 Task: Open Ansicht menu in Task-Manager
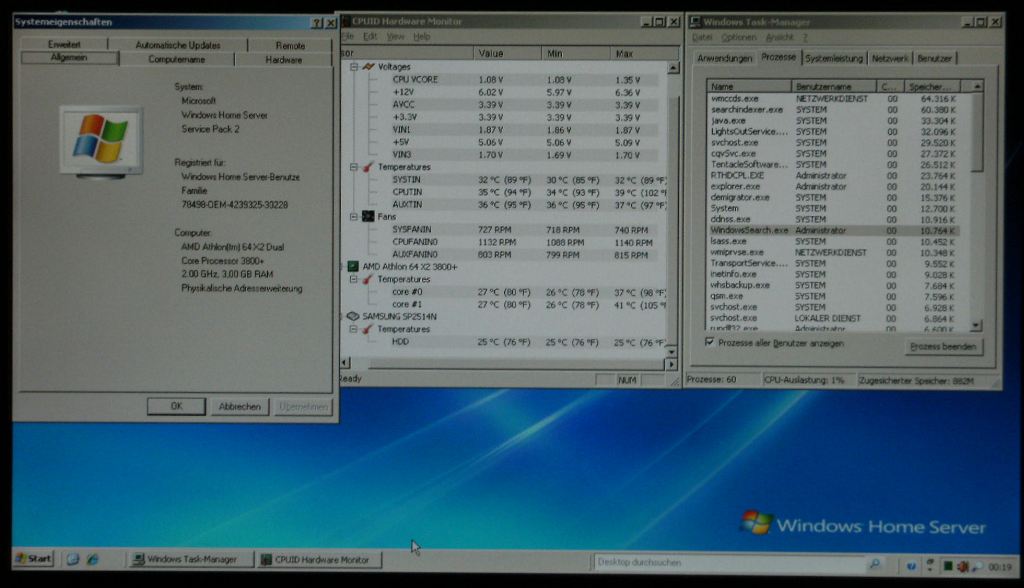(x=780, y=37)
